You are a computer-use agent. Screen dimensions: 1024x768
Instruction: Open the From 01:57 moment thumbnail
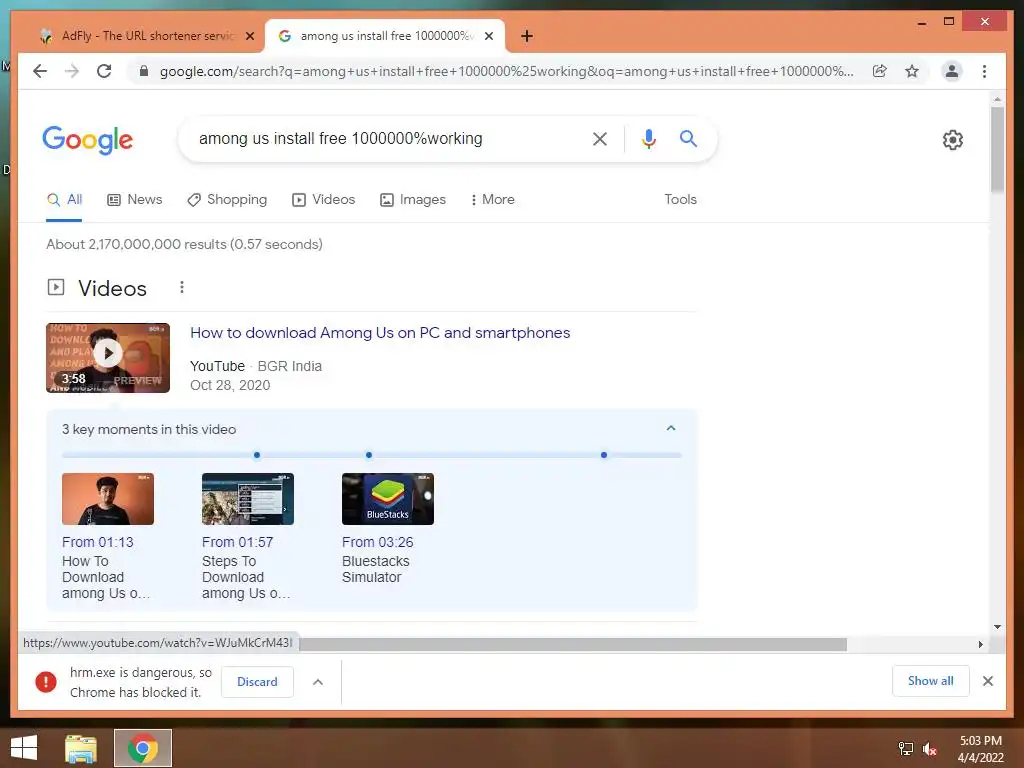pos(248,499)
